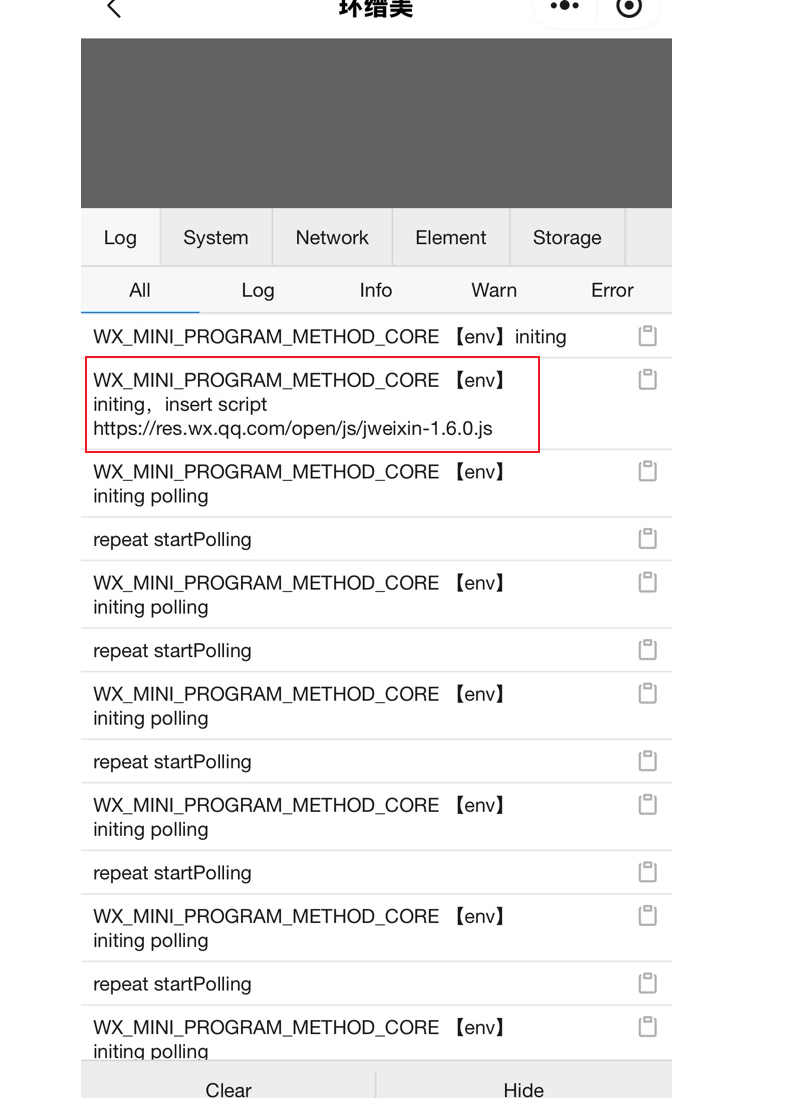Copy the second 'initing polling' log entry

coord(648,583)
